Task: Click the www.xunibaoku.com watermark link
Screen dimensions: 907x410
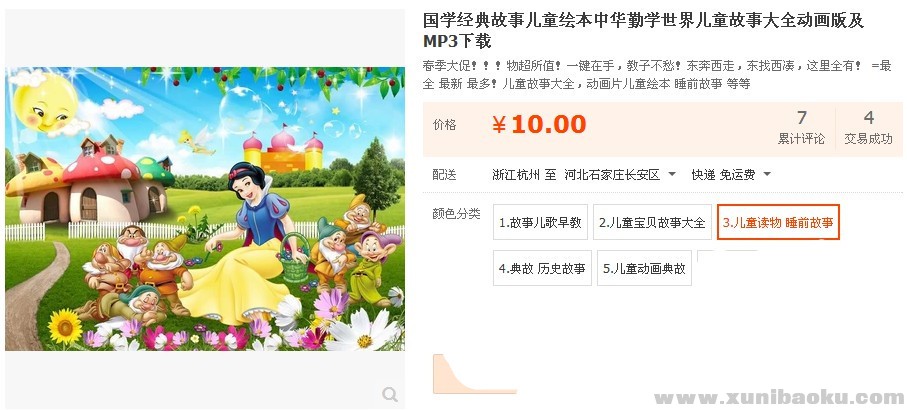Action: tap(779, 398)
